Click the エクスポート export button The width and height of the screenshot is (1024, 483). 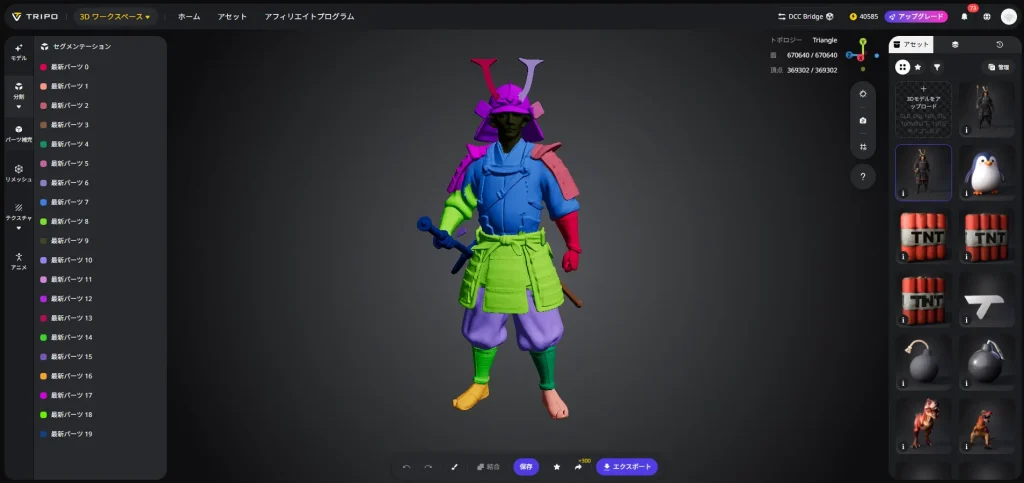[627, 467]
